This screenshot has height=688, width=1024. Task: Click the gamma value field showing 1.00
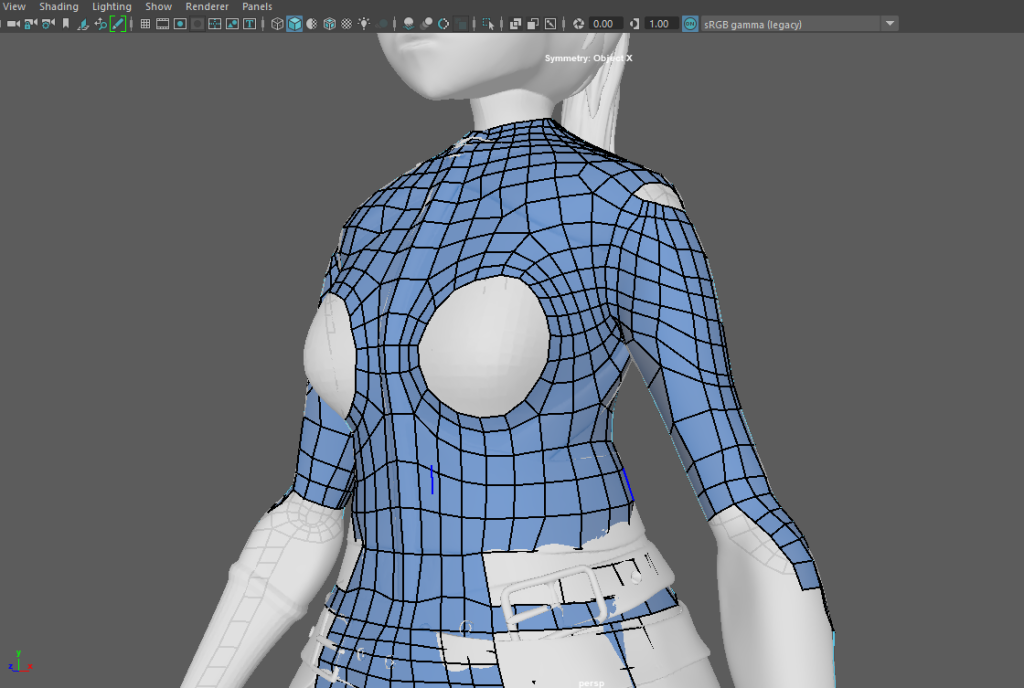(x=659, y=23)
